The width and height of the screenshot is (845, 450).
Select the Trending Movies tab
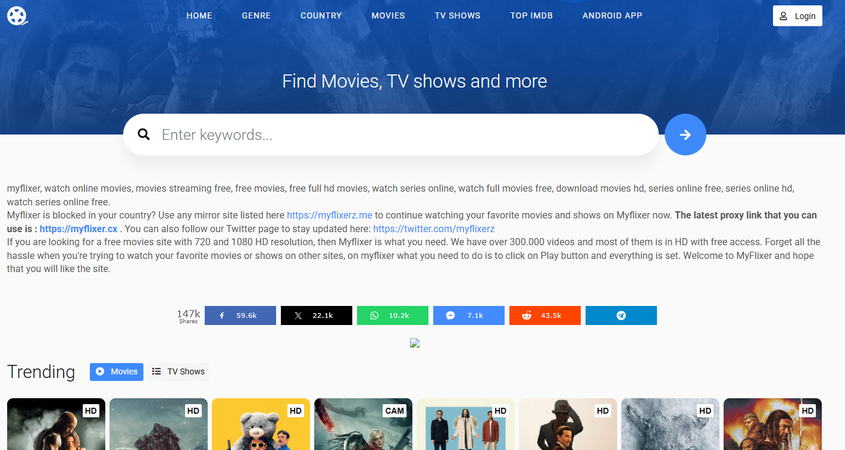116,371
